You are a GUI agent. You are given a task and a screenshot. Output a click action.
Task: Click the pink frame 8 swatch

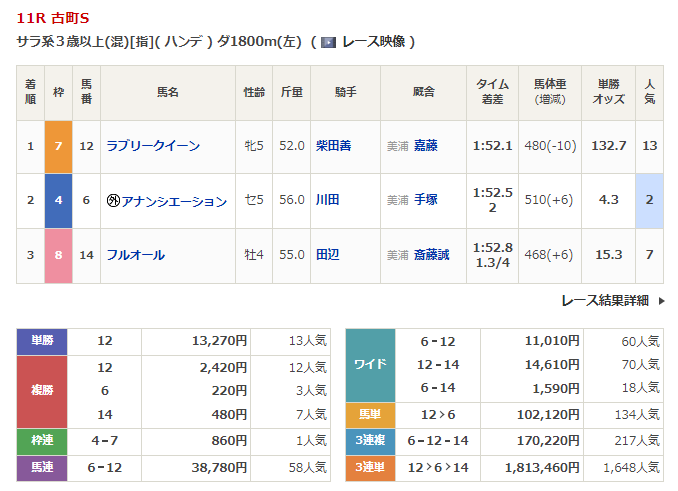pyautogui.click(x=58, y=255)
